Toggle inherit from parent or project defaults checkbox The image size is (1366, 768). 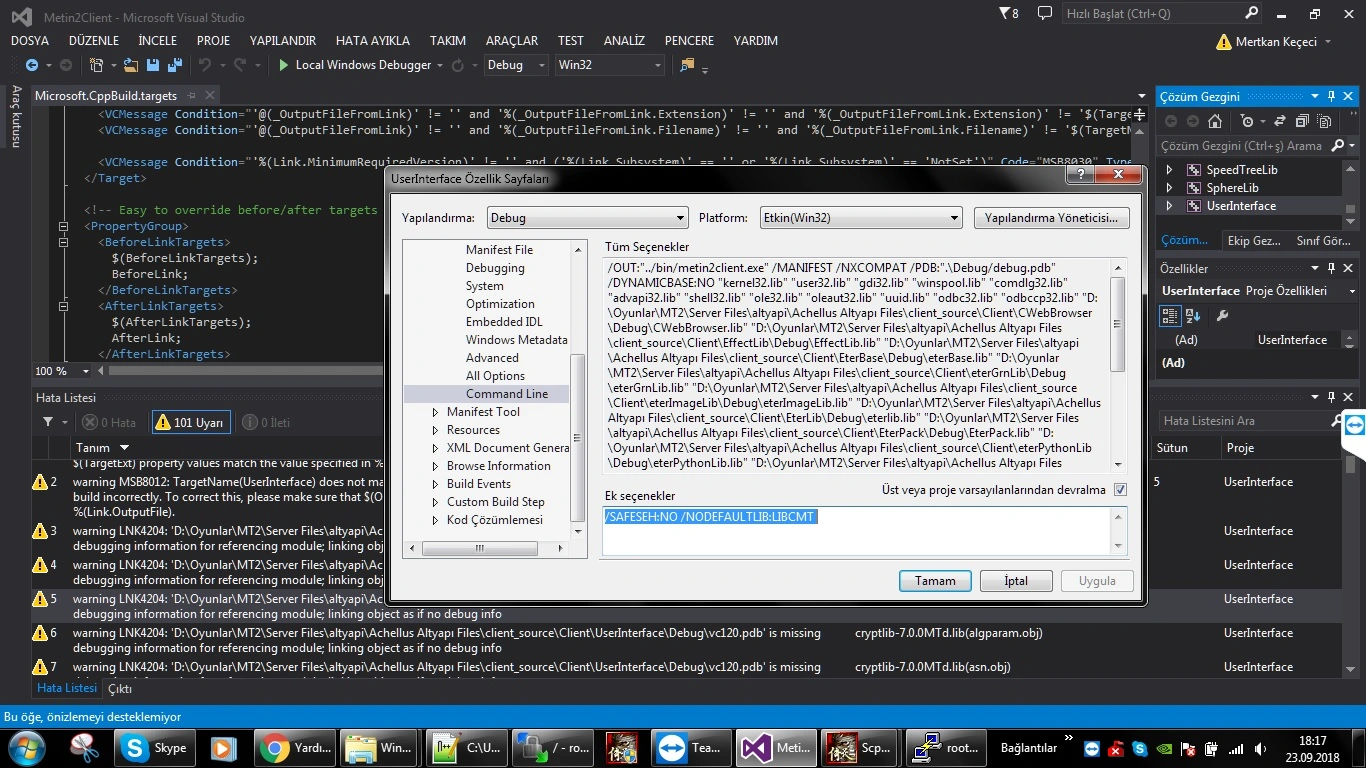(x=1120, y=490)
